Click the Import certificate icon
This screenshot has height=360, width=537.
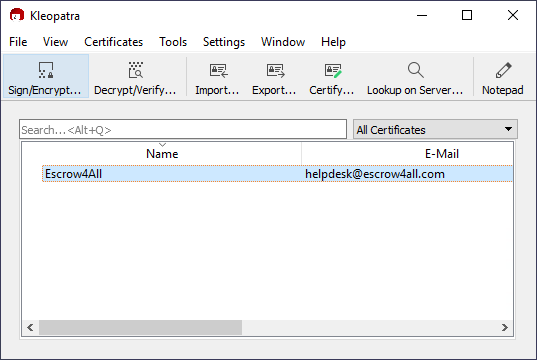click(218, 71)
